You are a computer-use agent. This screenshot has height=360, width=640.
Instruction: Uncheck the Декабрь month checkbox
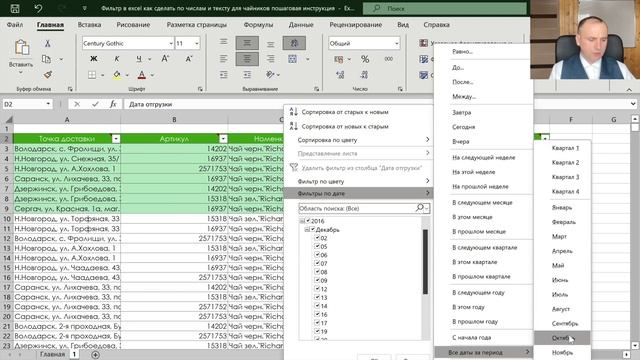313,229
